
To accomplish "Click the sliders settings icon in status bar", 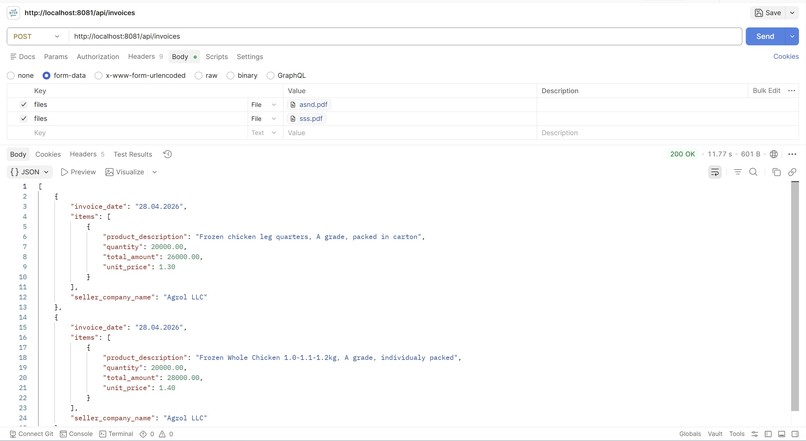I will click(x=755, y=434).
